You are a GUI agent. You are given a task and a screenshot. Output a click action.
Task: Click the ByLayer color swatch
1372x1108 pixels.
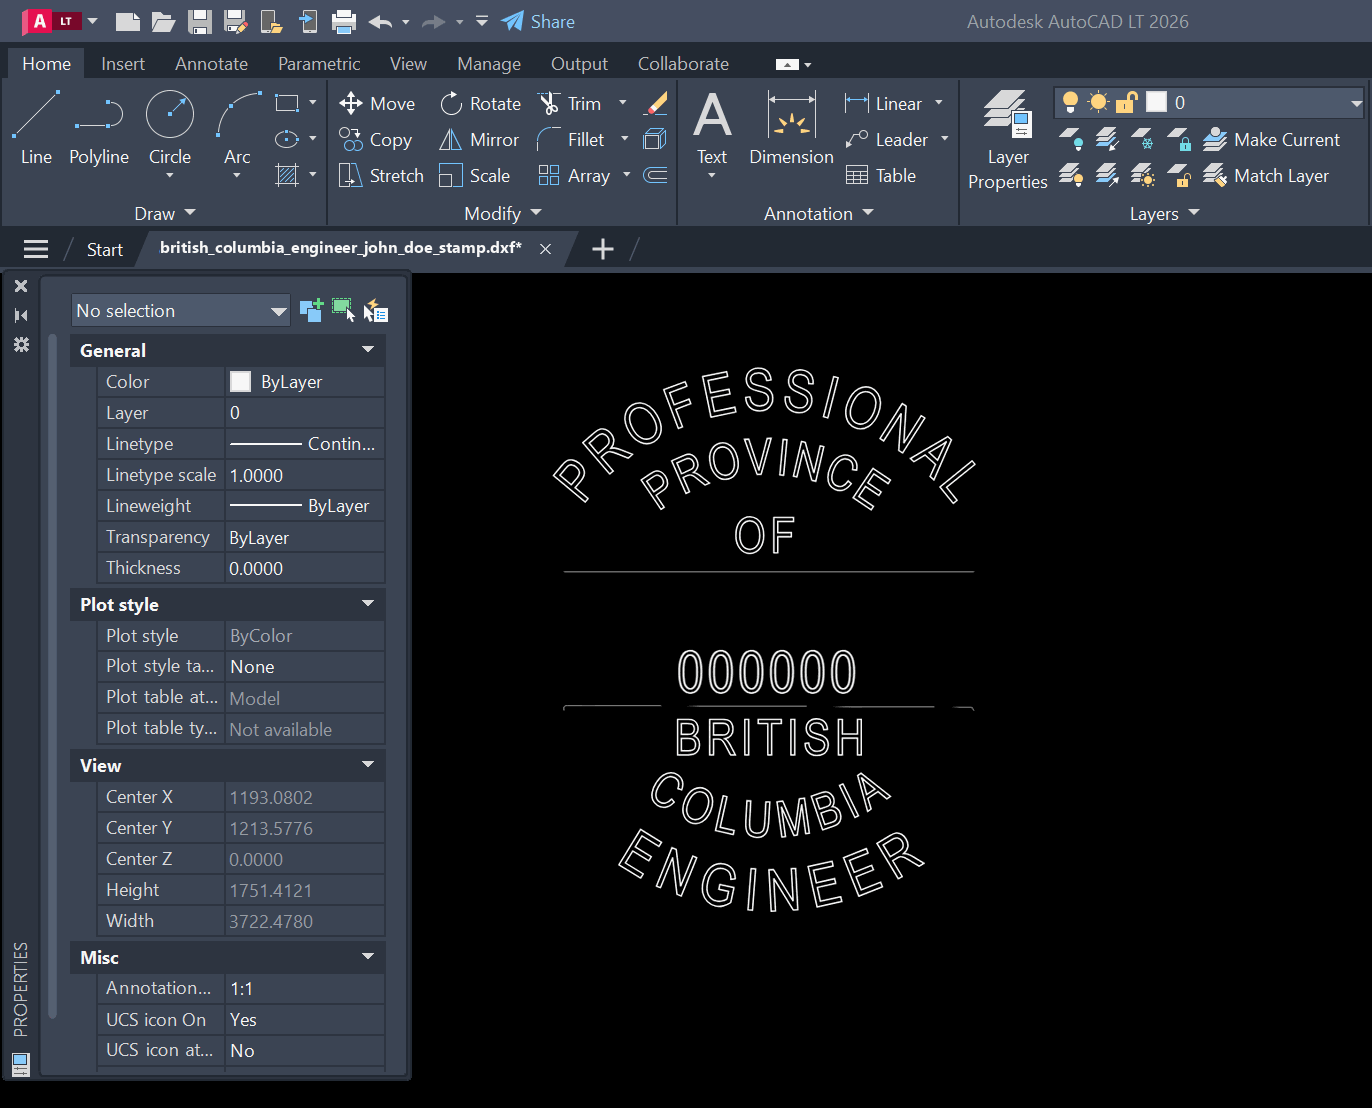pos(240,381)
